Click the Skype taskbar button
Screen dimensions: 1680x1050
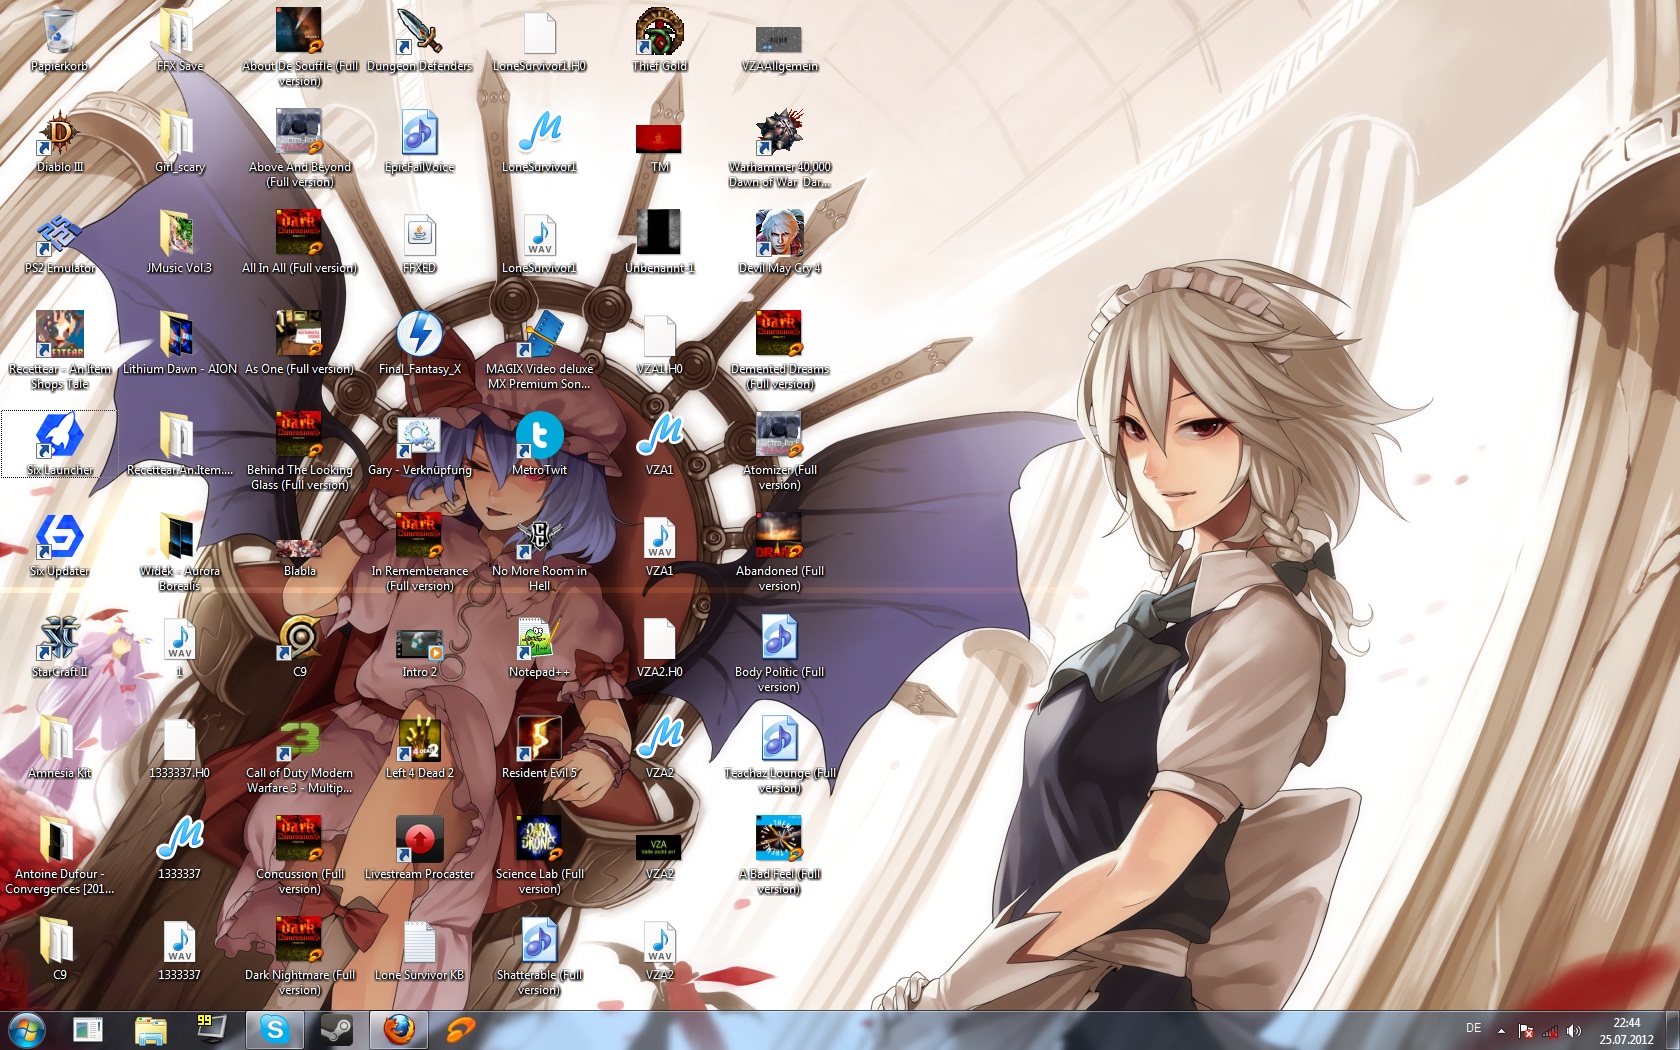tap(274, 1029)
